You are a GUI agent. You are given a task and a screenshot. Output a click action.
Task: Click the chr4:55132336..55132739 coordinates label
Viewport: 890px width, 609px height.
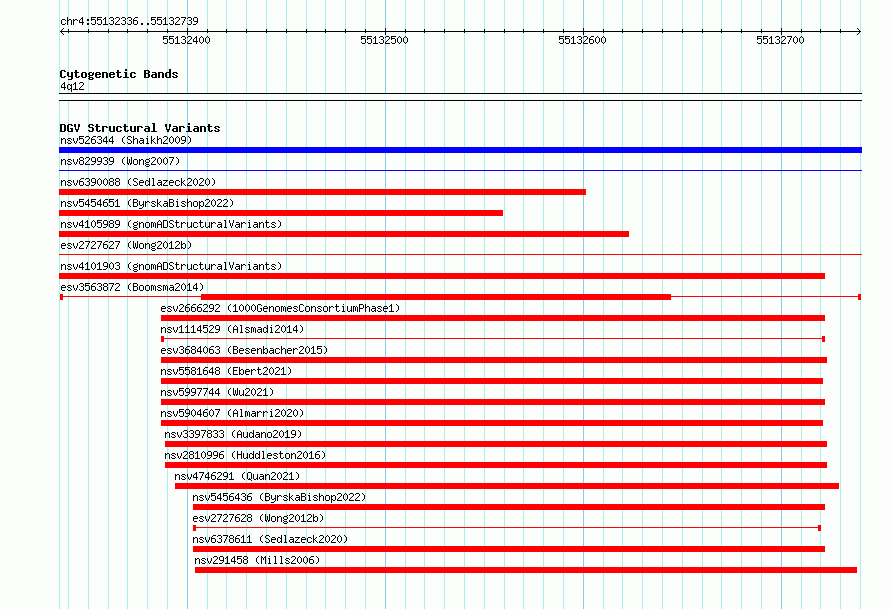click(129, 21)
